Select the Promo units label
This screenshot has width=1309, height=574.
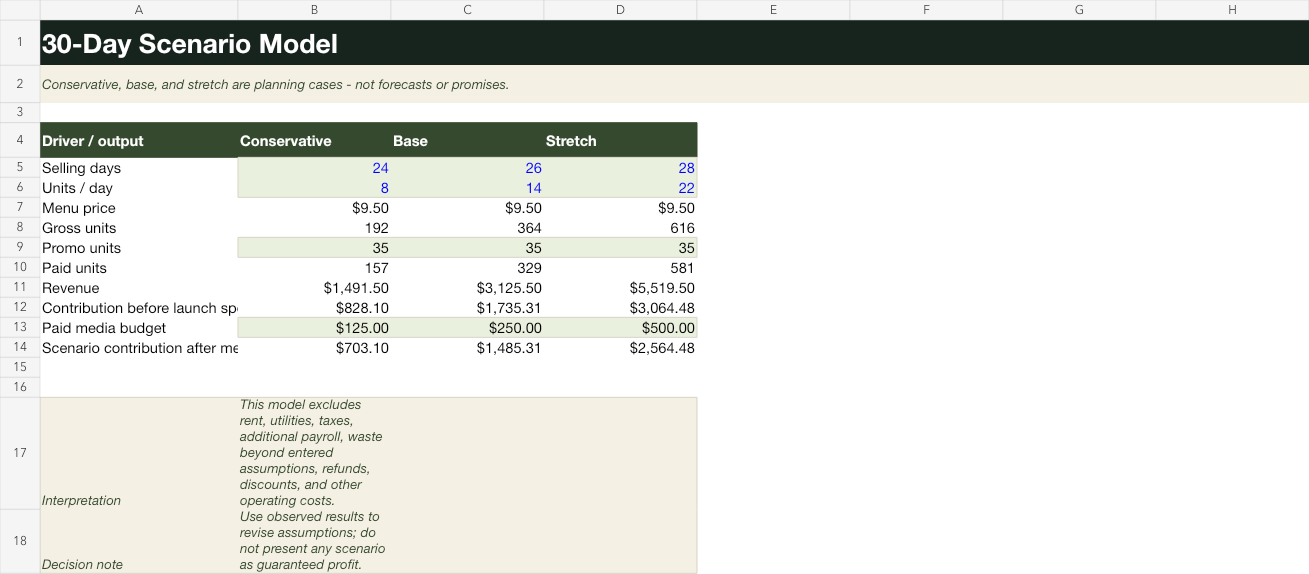coord(139,248)
